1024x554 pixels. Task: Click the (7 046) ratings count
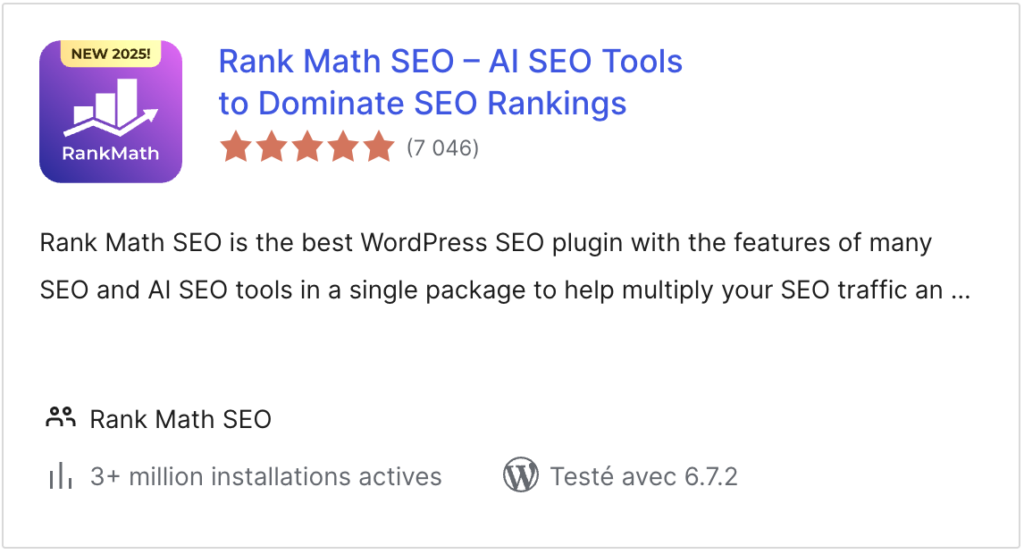[442, 148]
